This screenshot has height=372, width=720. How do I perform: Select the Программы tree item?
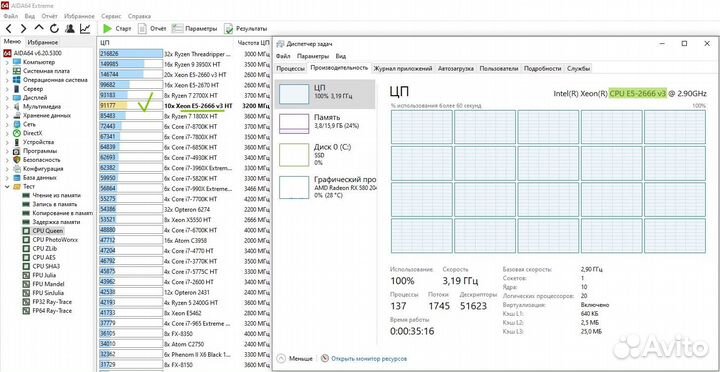click(40, 151)
